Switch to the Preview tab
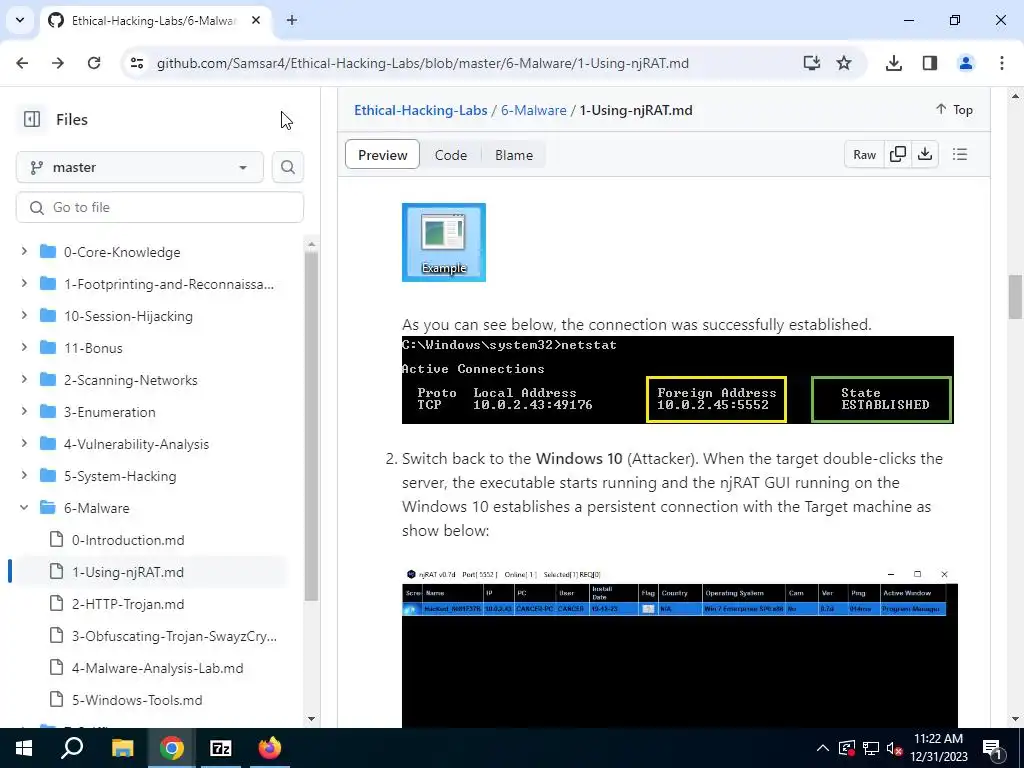Viewport: 1024px width, 768px height. [x=382, y=155]
